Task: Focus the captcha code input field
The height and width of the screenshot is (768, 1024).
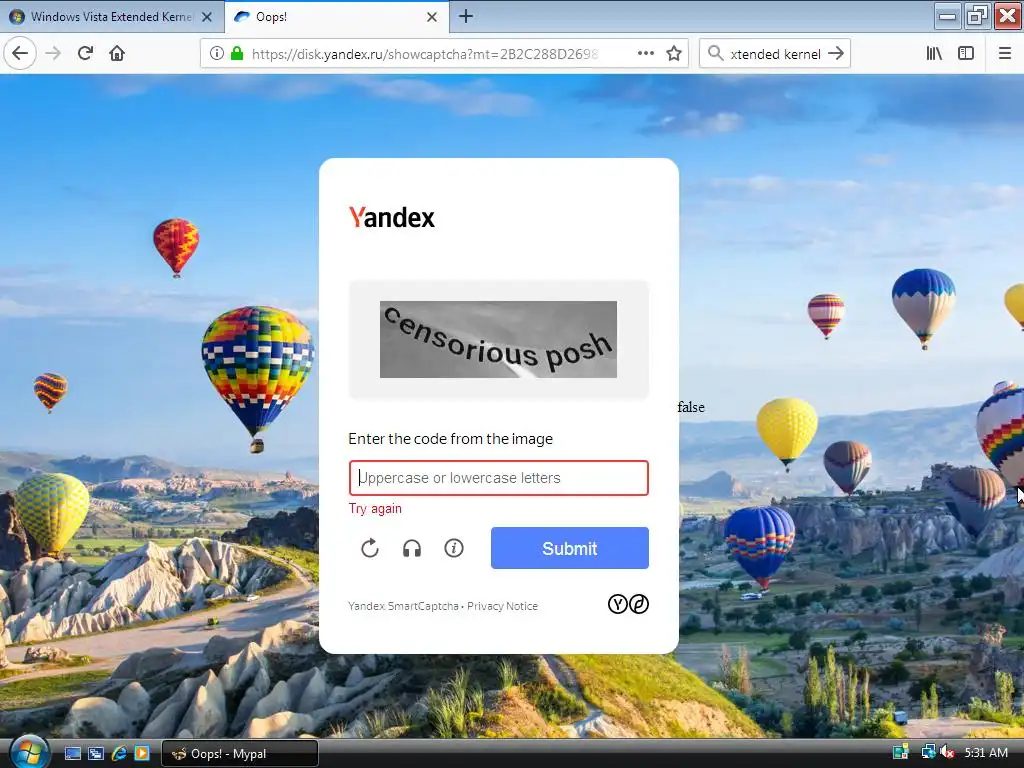Action: click(x=498, y=478)
